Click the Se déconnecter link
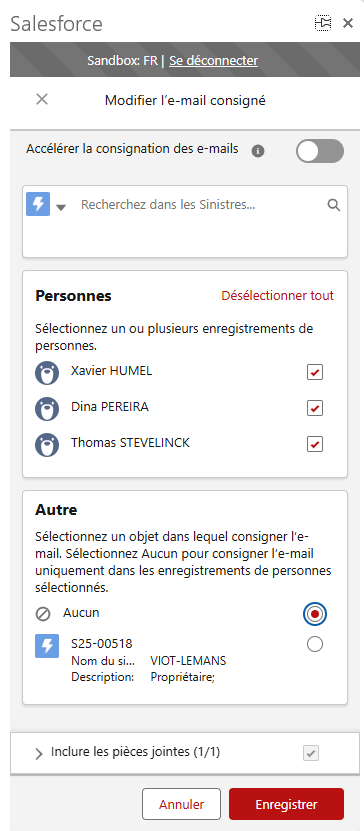364x831 pixels. point(214,60)
